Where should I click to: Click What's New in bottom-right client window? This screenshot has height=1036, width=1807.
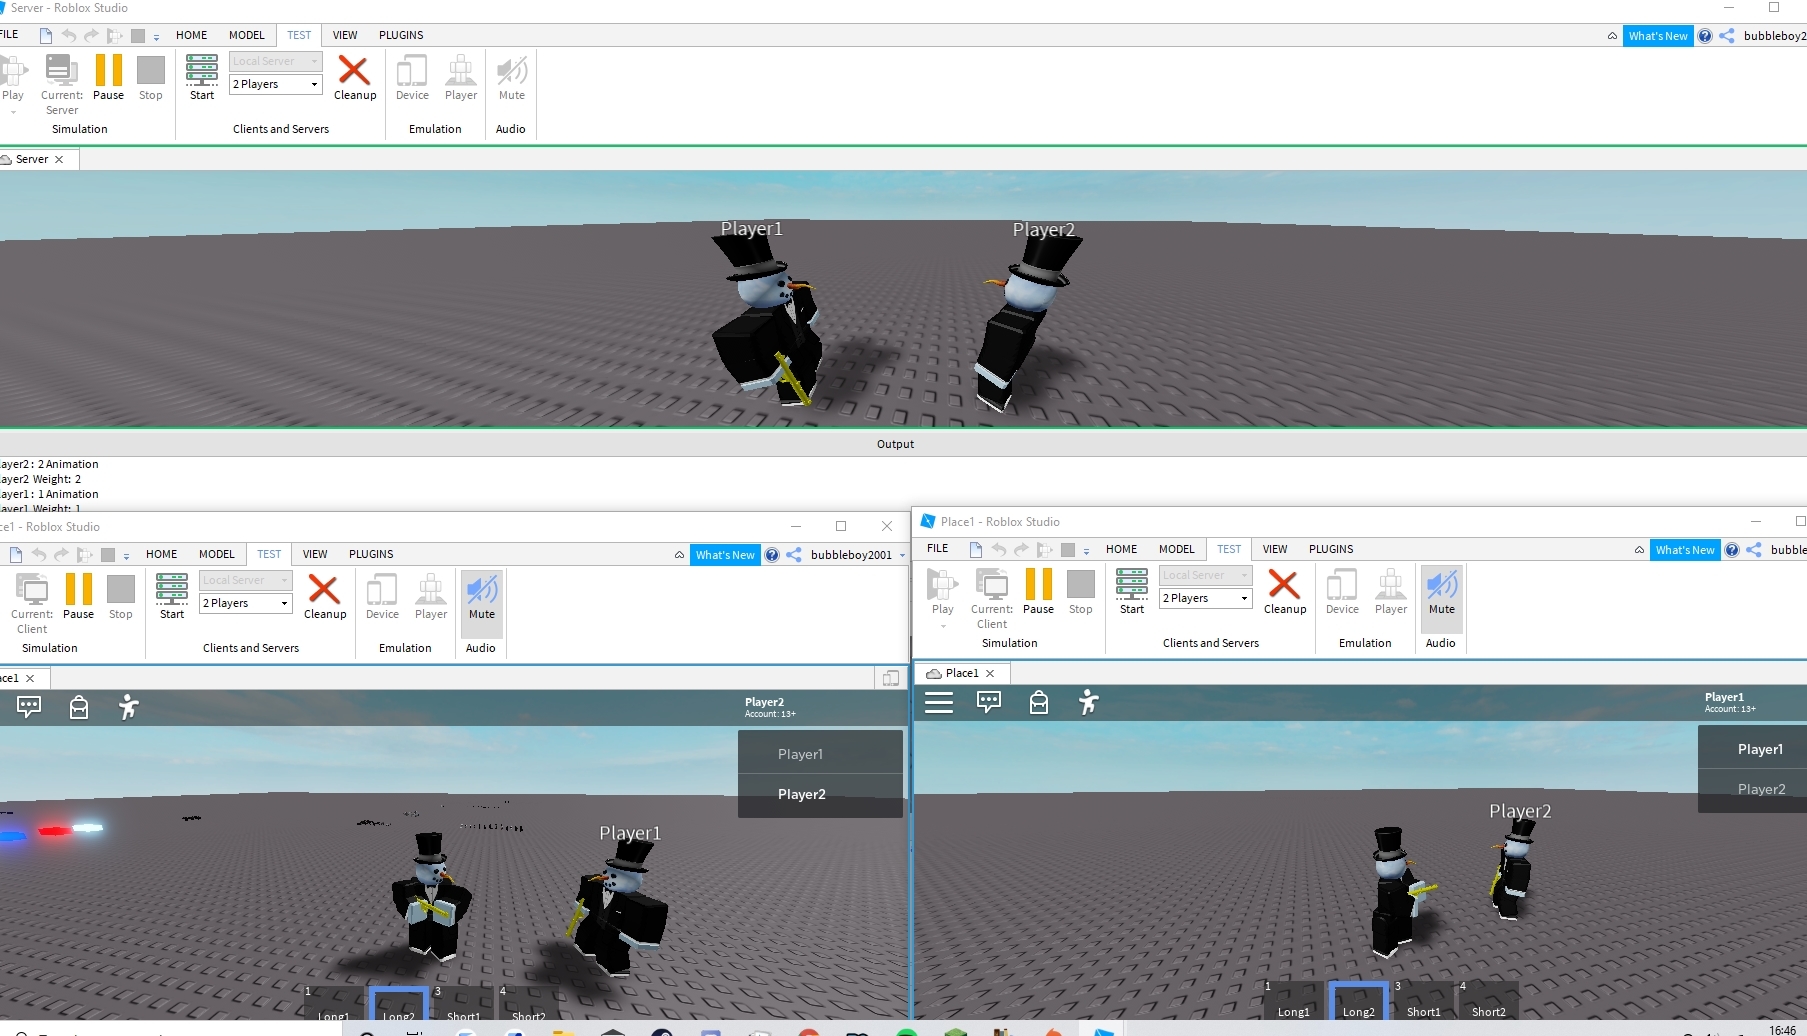1685,550
